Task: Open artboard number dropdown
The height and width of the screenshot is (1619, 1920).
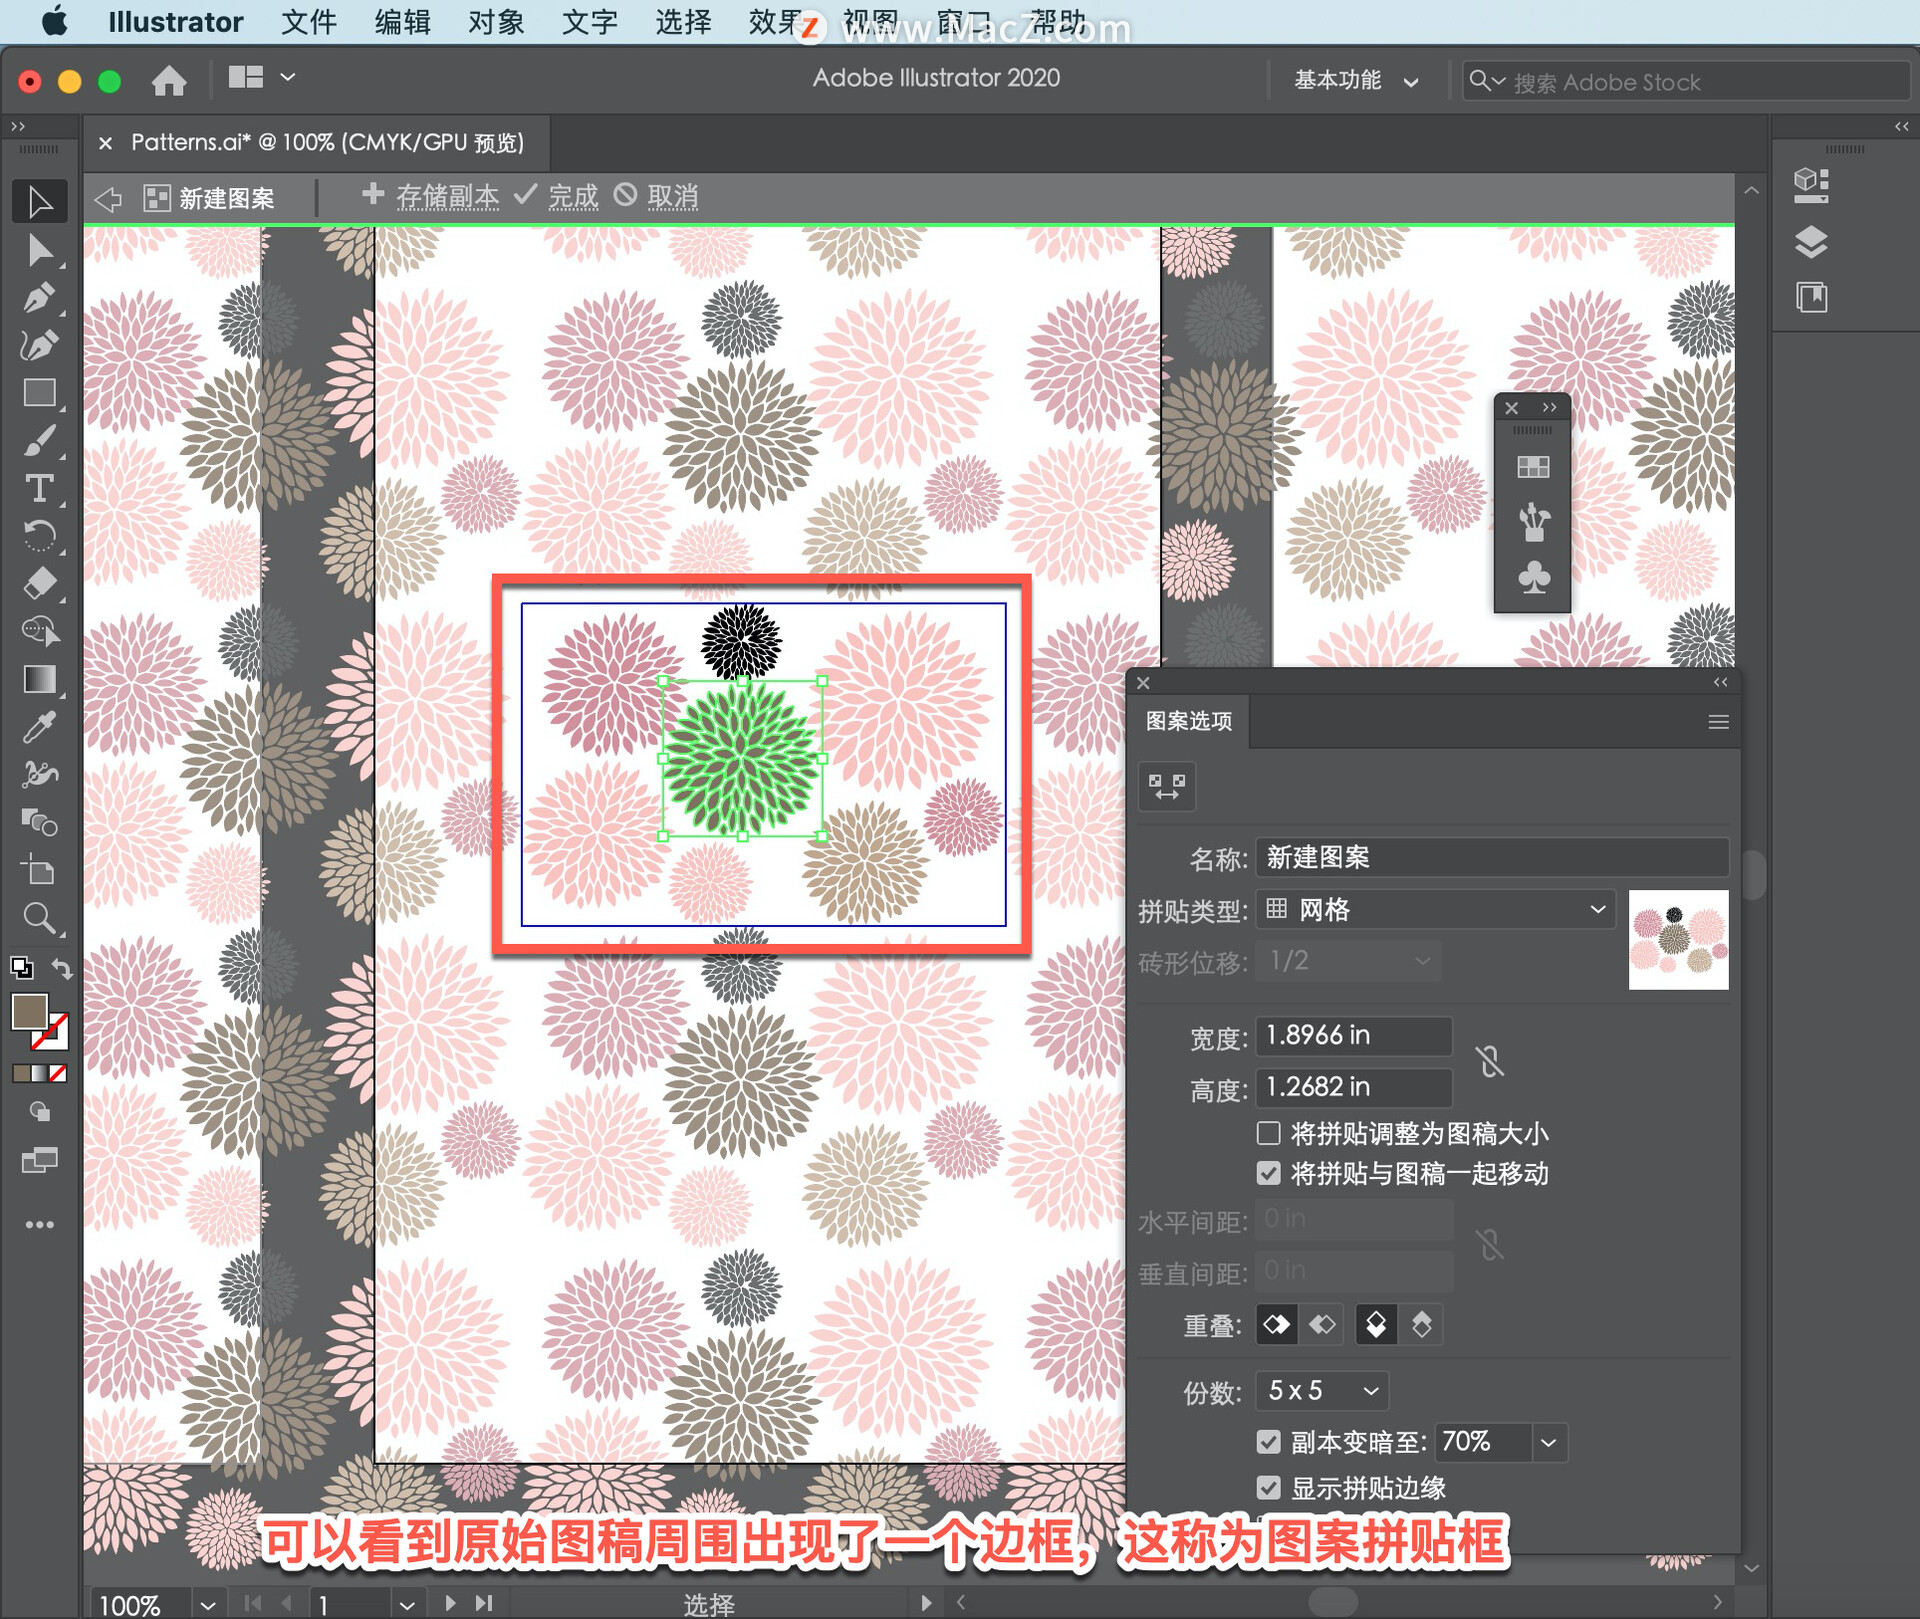Action: point(406,1603)
